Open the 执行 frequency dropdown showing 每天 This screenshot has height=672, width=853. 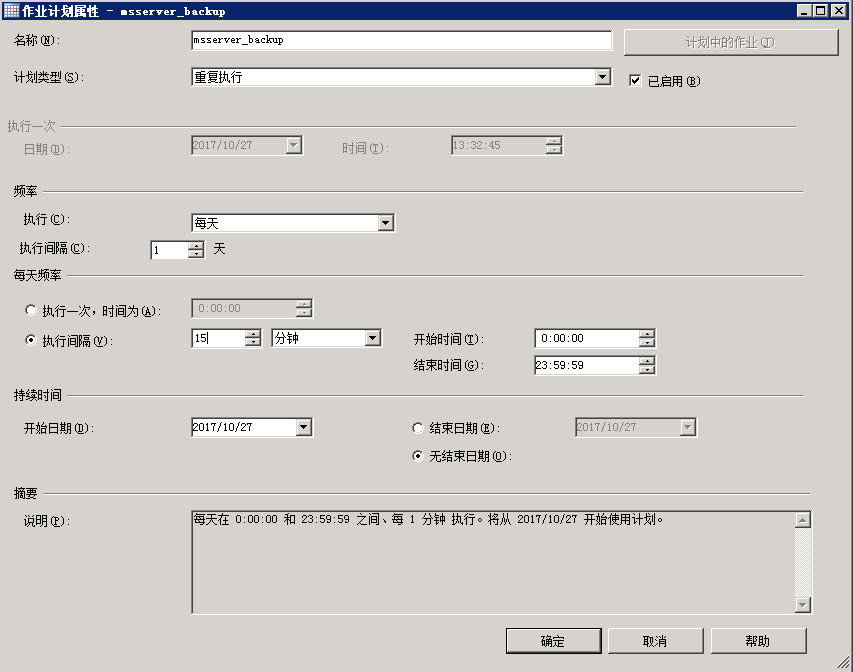(385, 222)
